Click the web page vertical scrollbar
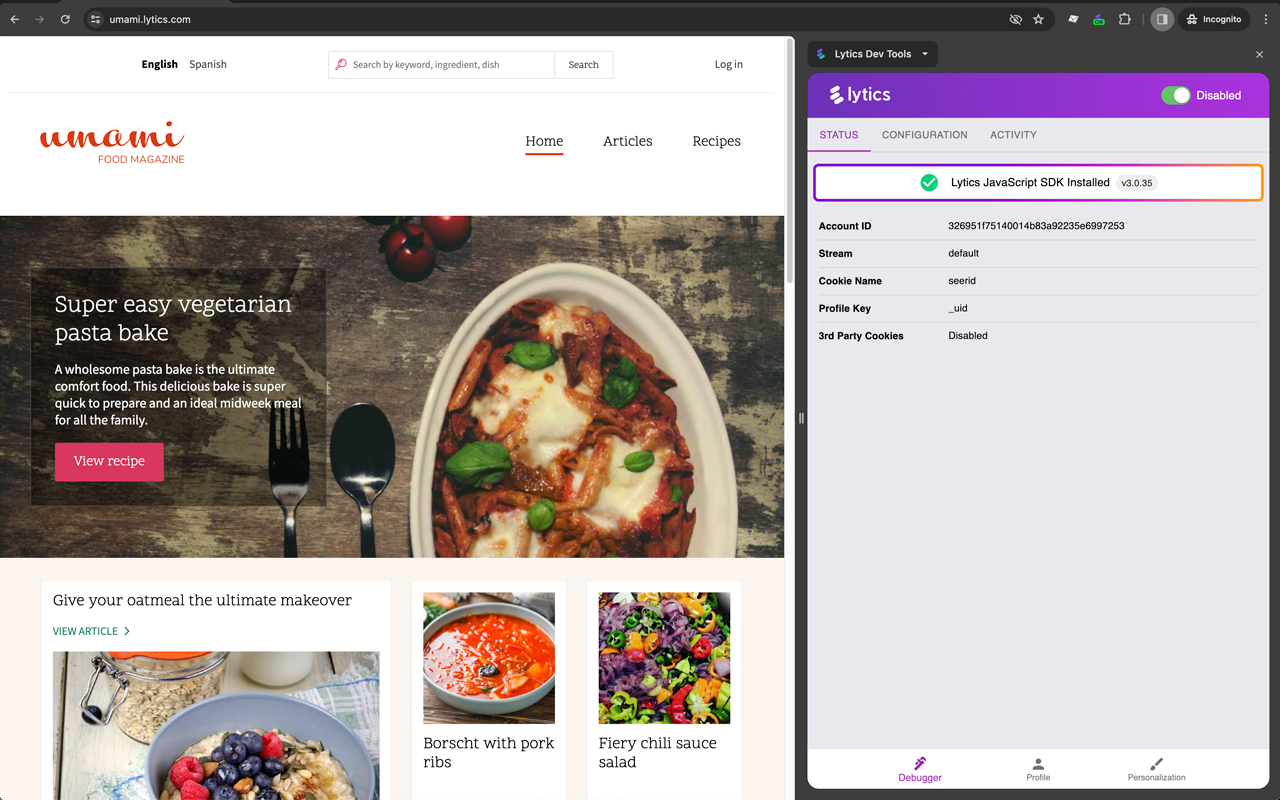 [789, 160]
